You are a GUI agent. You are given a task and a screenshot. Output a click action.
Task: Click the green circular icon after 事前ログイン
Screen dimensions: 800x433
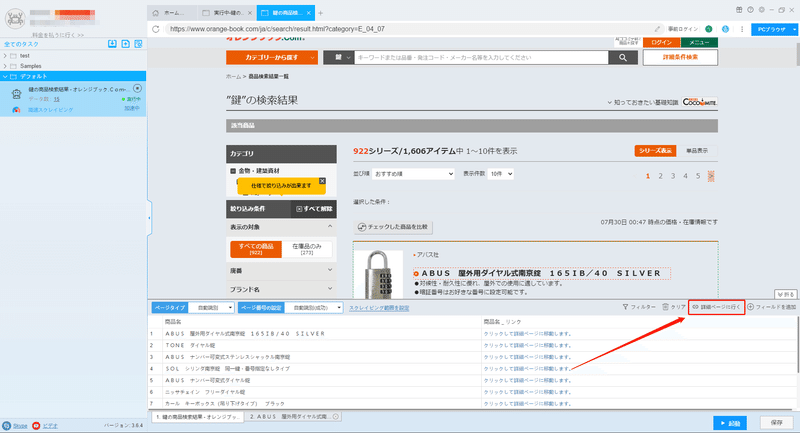pos(709,29)
